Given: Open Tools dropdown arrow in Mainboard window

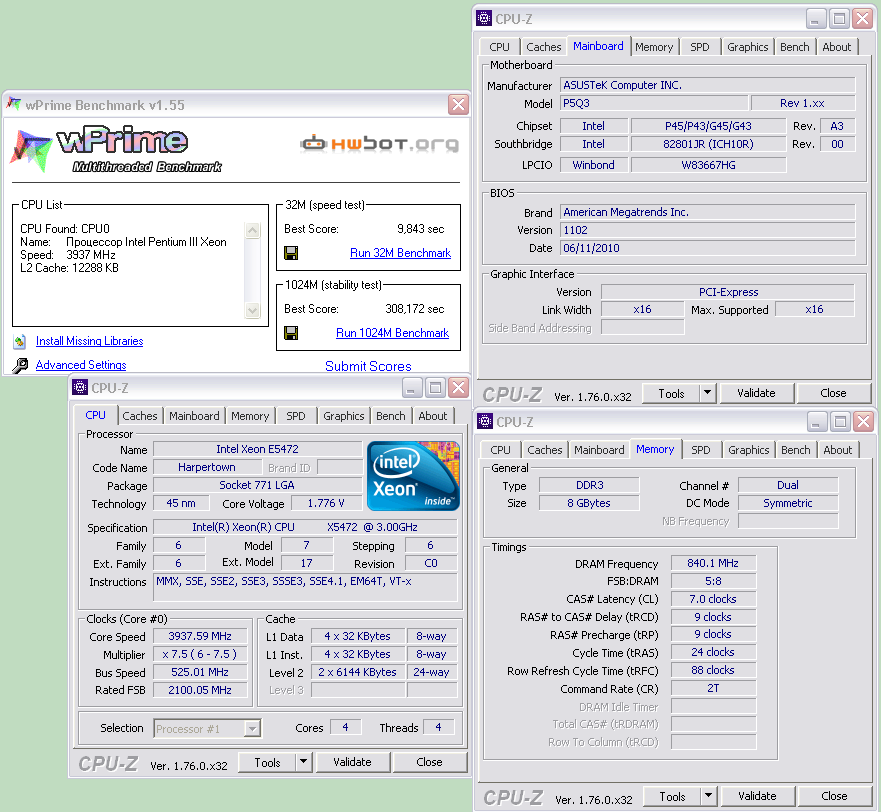Looking at the screenshot, I should pos(708,393).
